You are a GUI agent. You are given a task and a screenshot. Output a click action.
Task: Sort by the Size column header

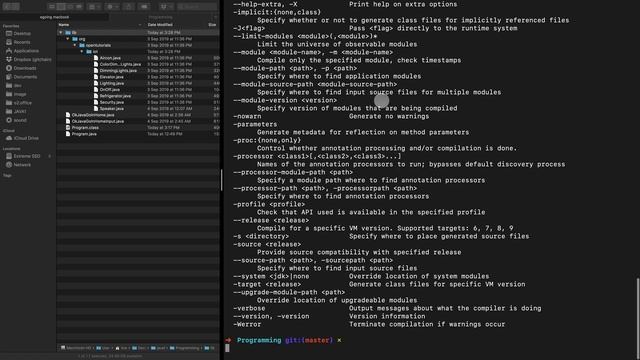[213, 25]
